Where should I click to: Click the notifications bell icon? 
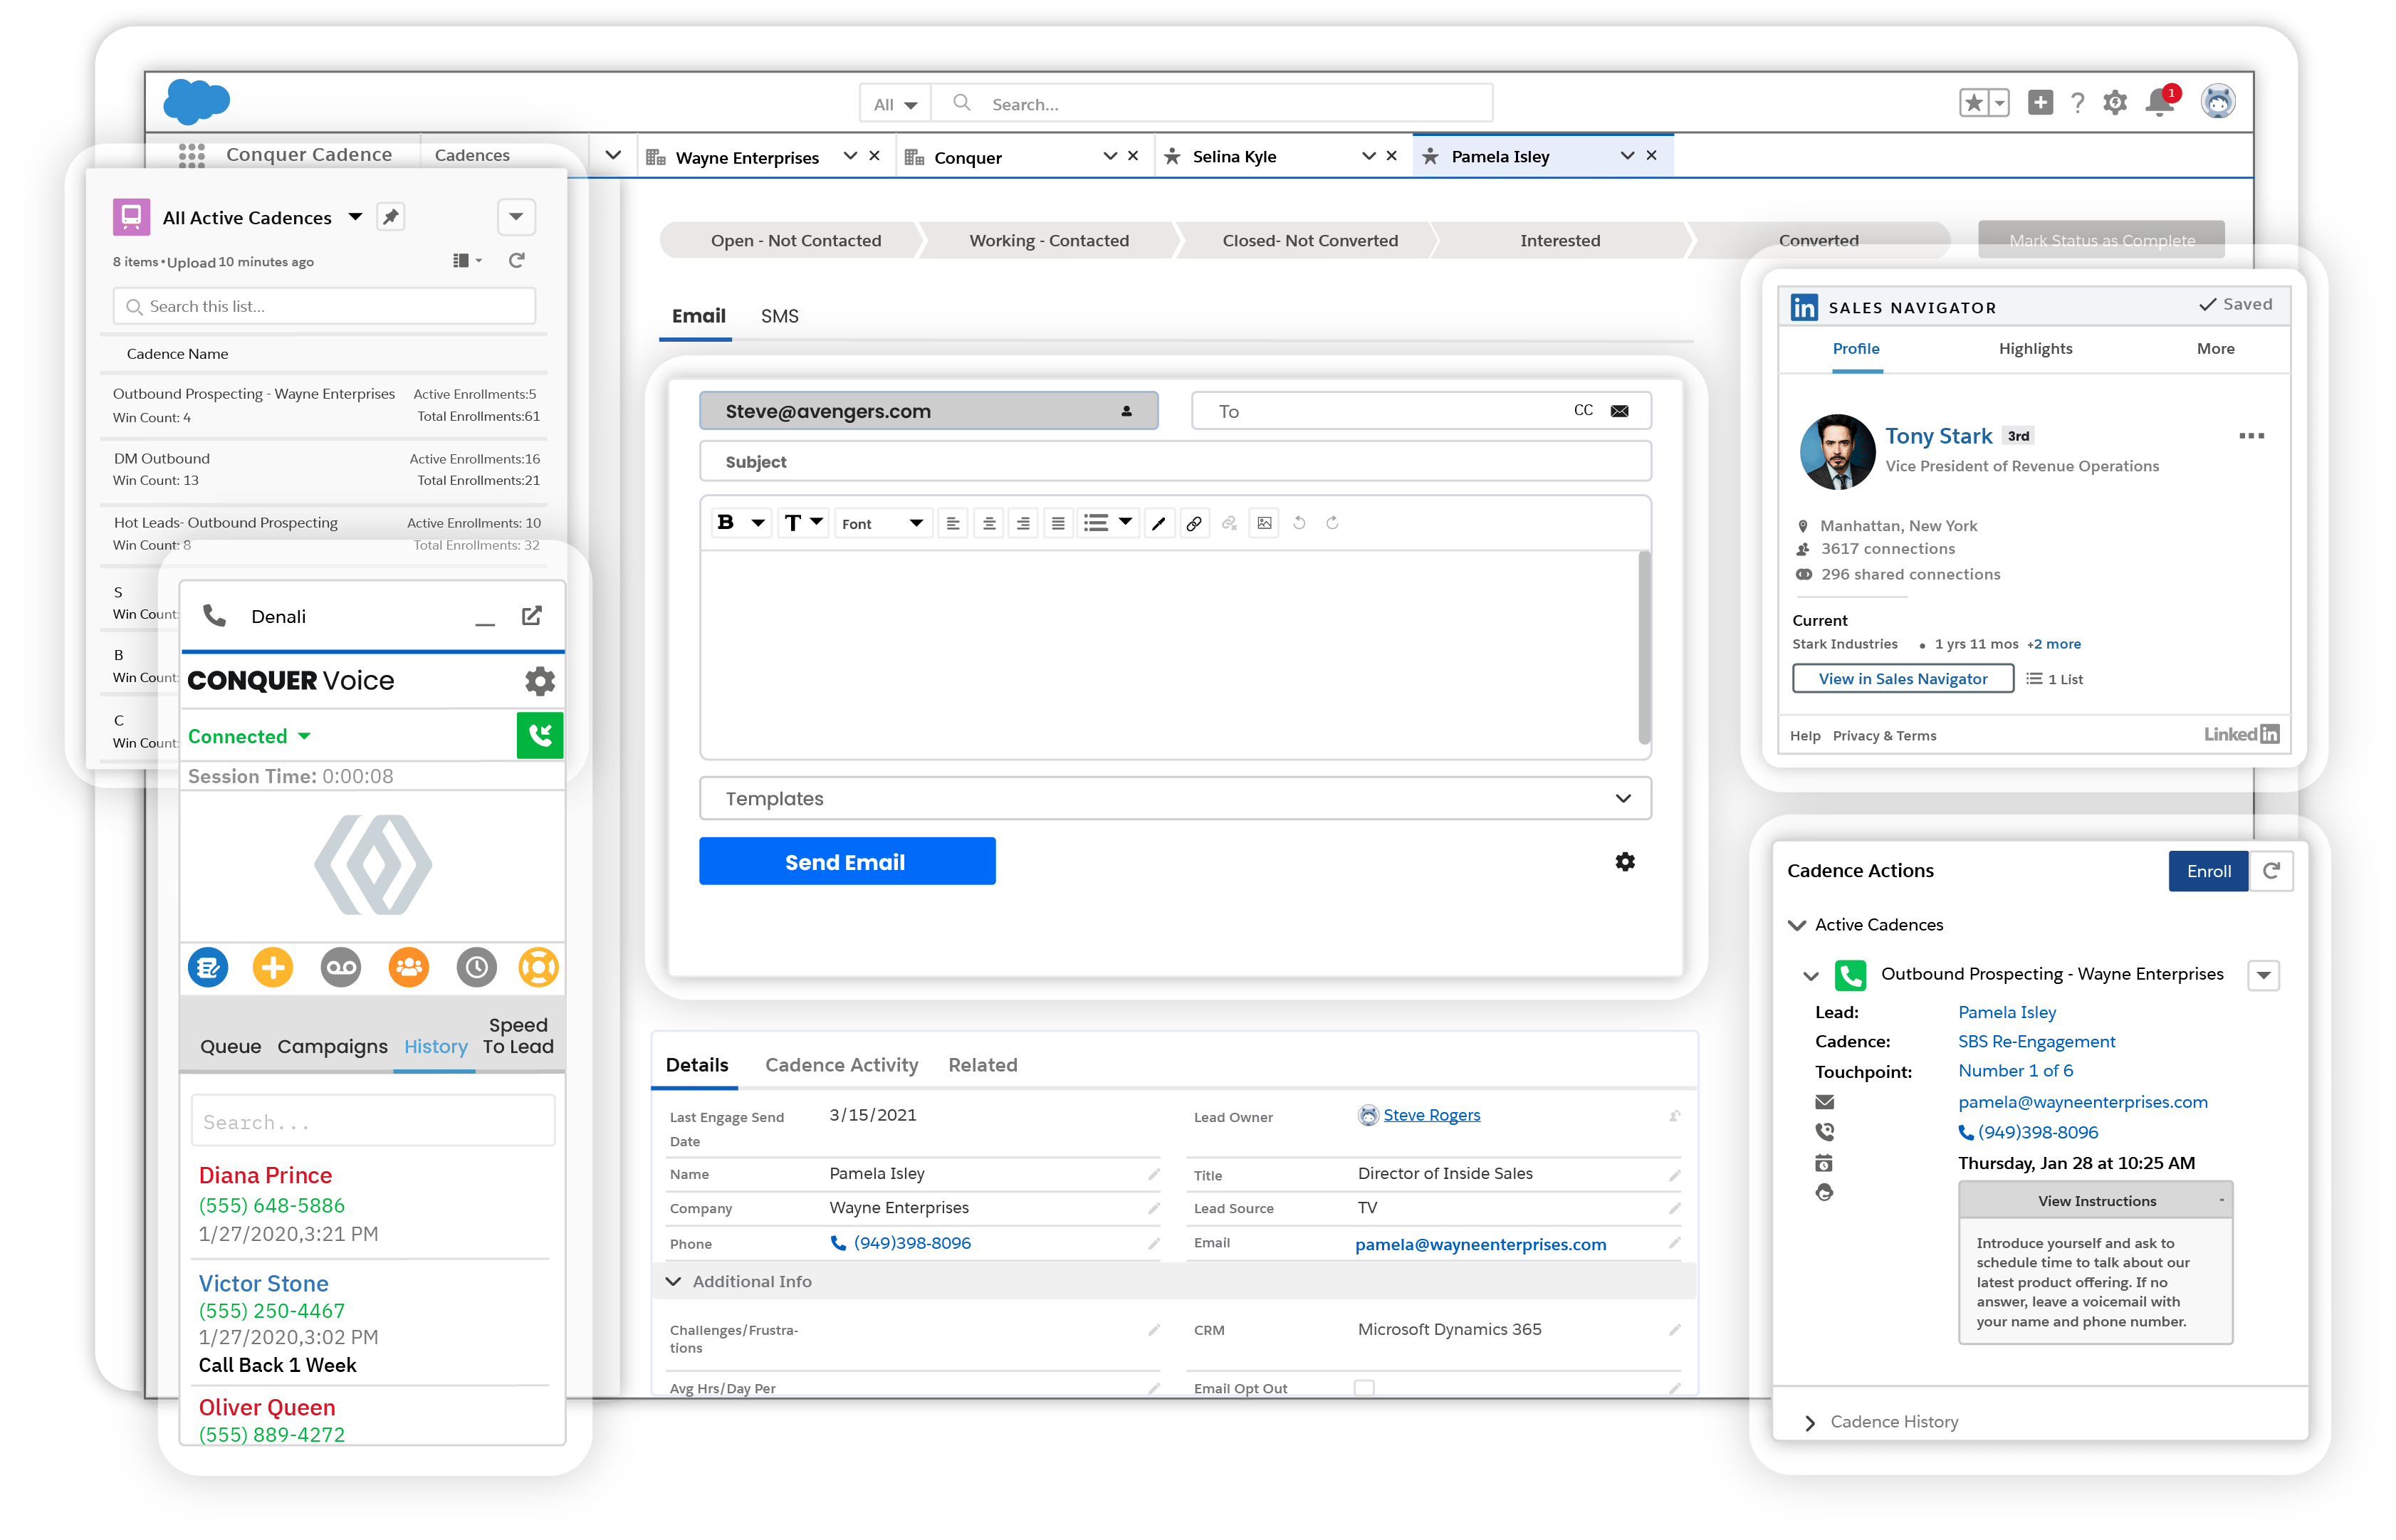(2159, 102)
